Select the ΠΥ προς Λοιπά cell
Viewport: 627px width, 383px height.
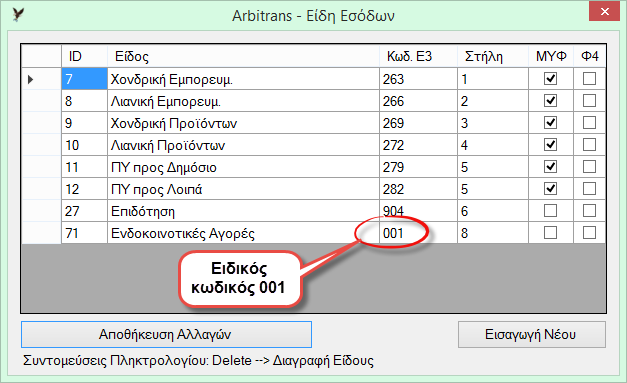click(x=243, y=189)
